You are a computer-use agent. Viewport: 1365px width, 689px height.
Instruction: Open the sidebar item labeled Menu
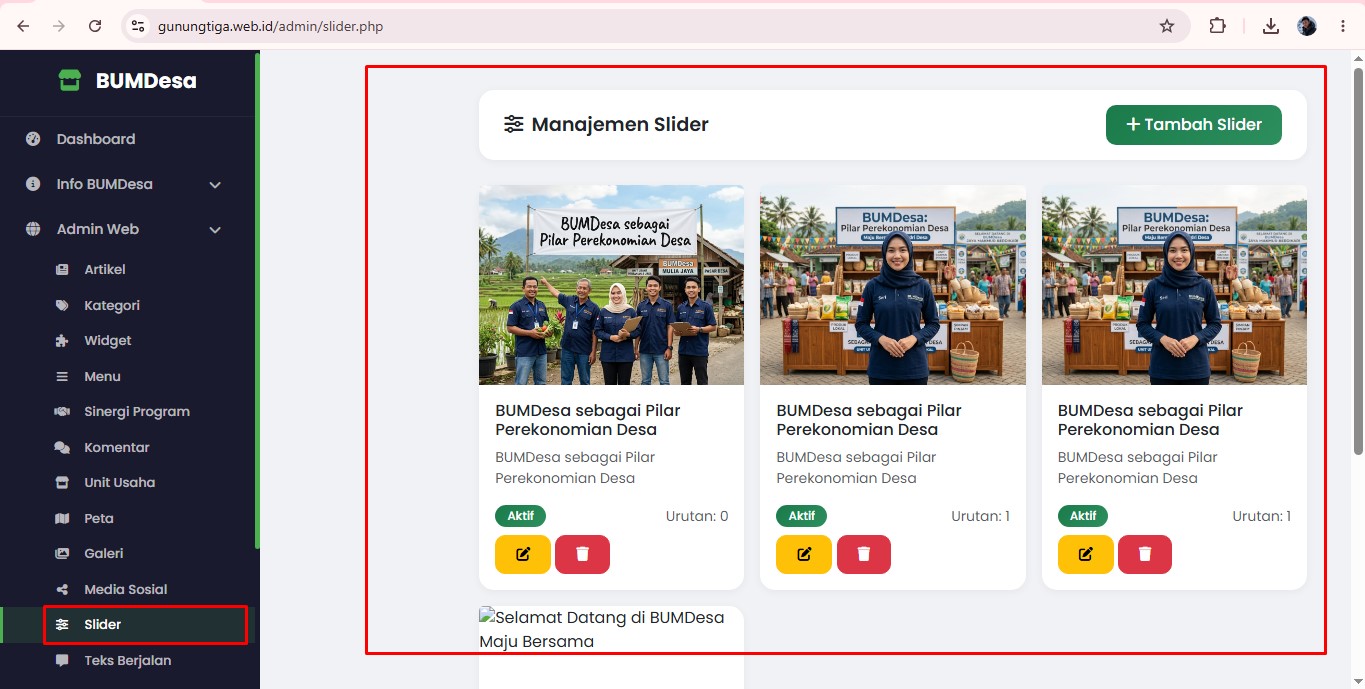pyautogui.click(x=128, y=376)
